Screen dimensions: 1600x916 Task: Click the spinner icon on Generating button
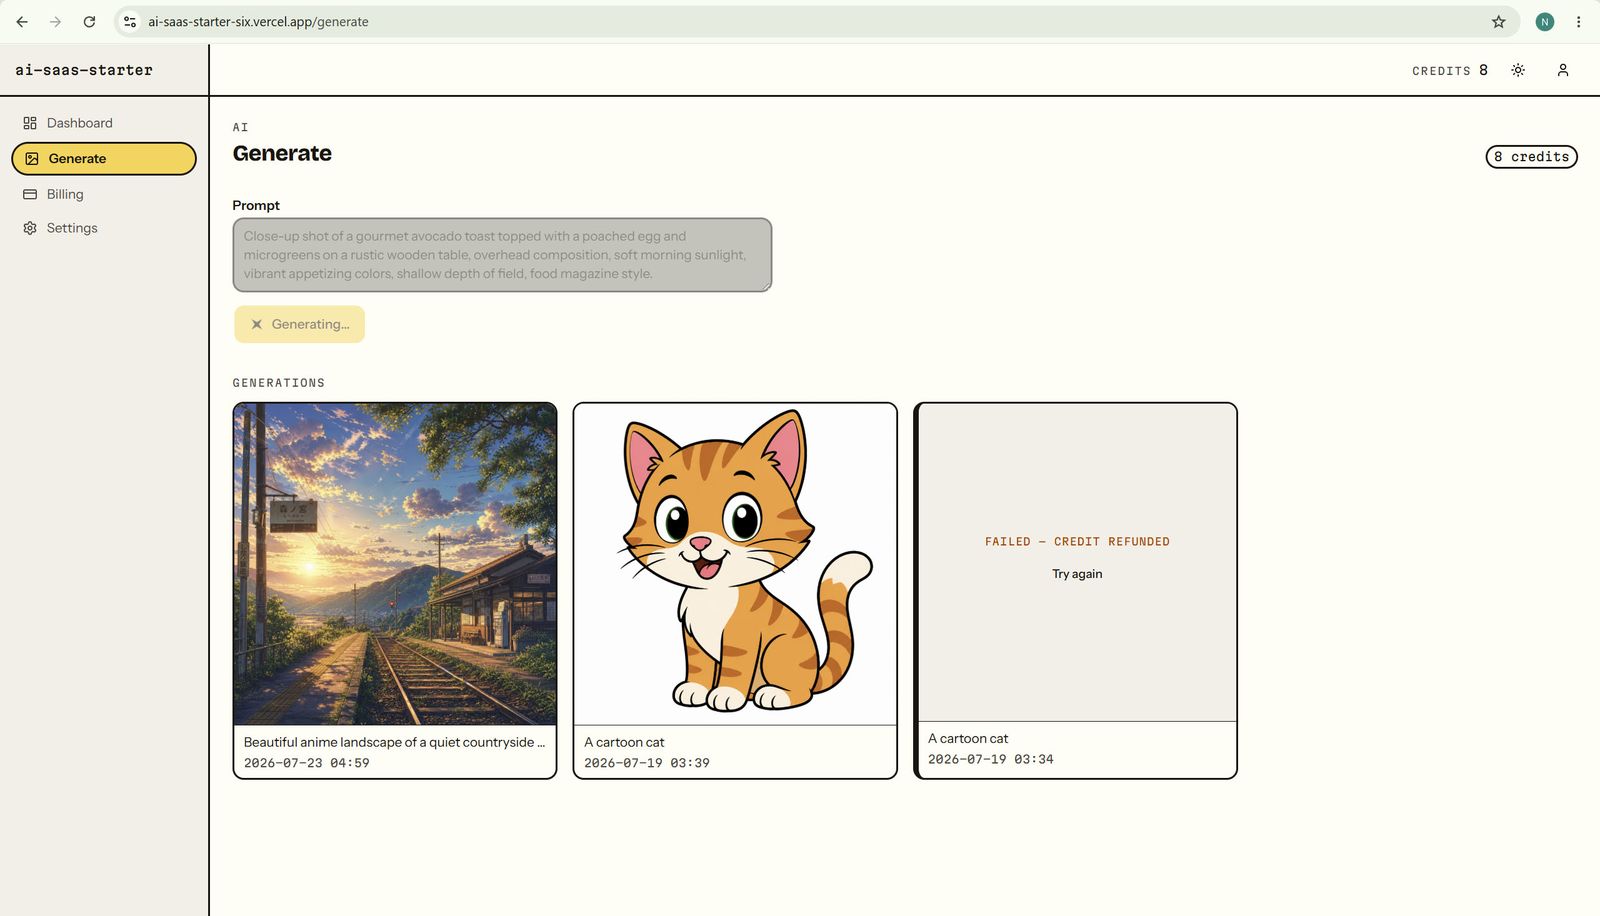(257, 324)
